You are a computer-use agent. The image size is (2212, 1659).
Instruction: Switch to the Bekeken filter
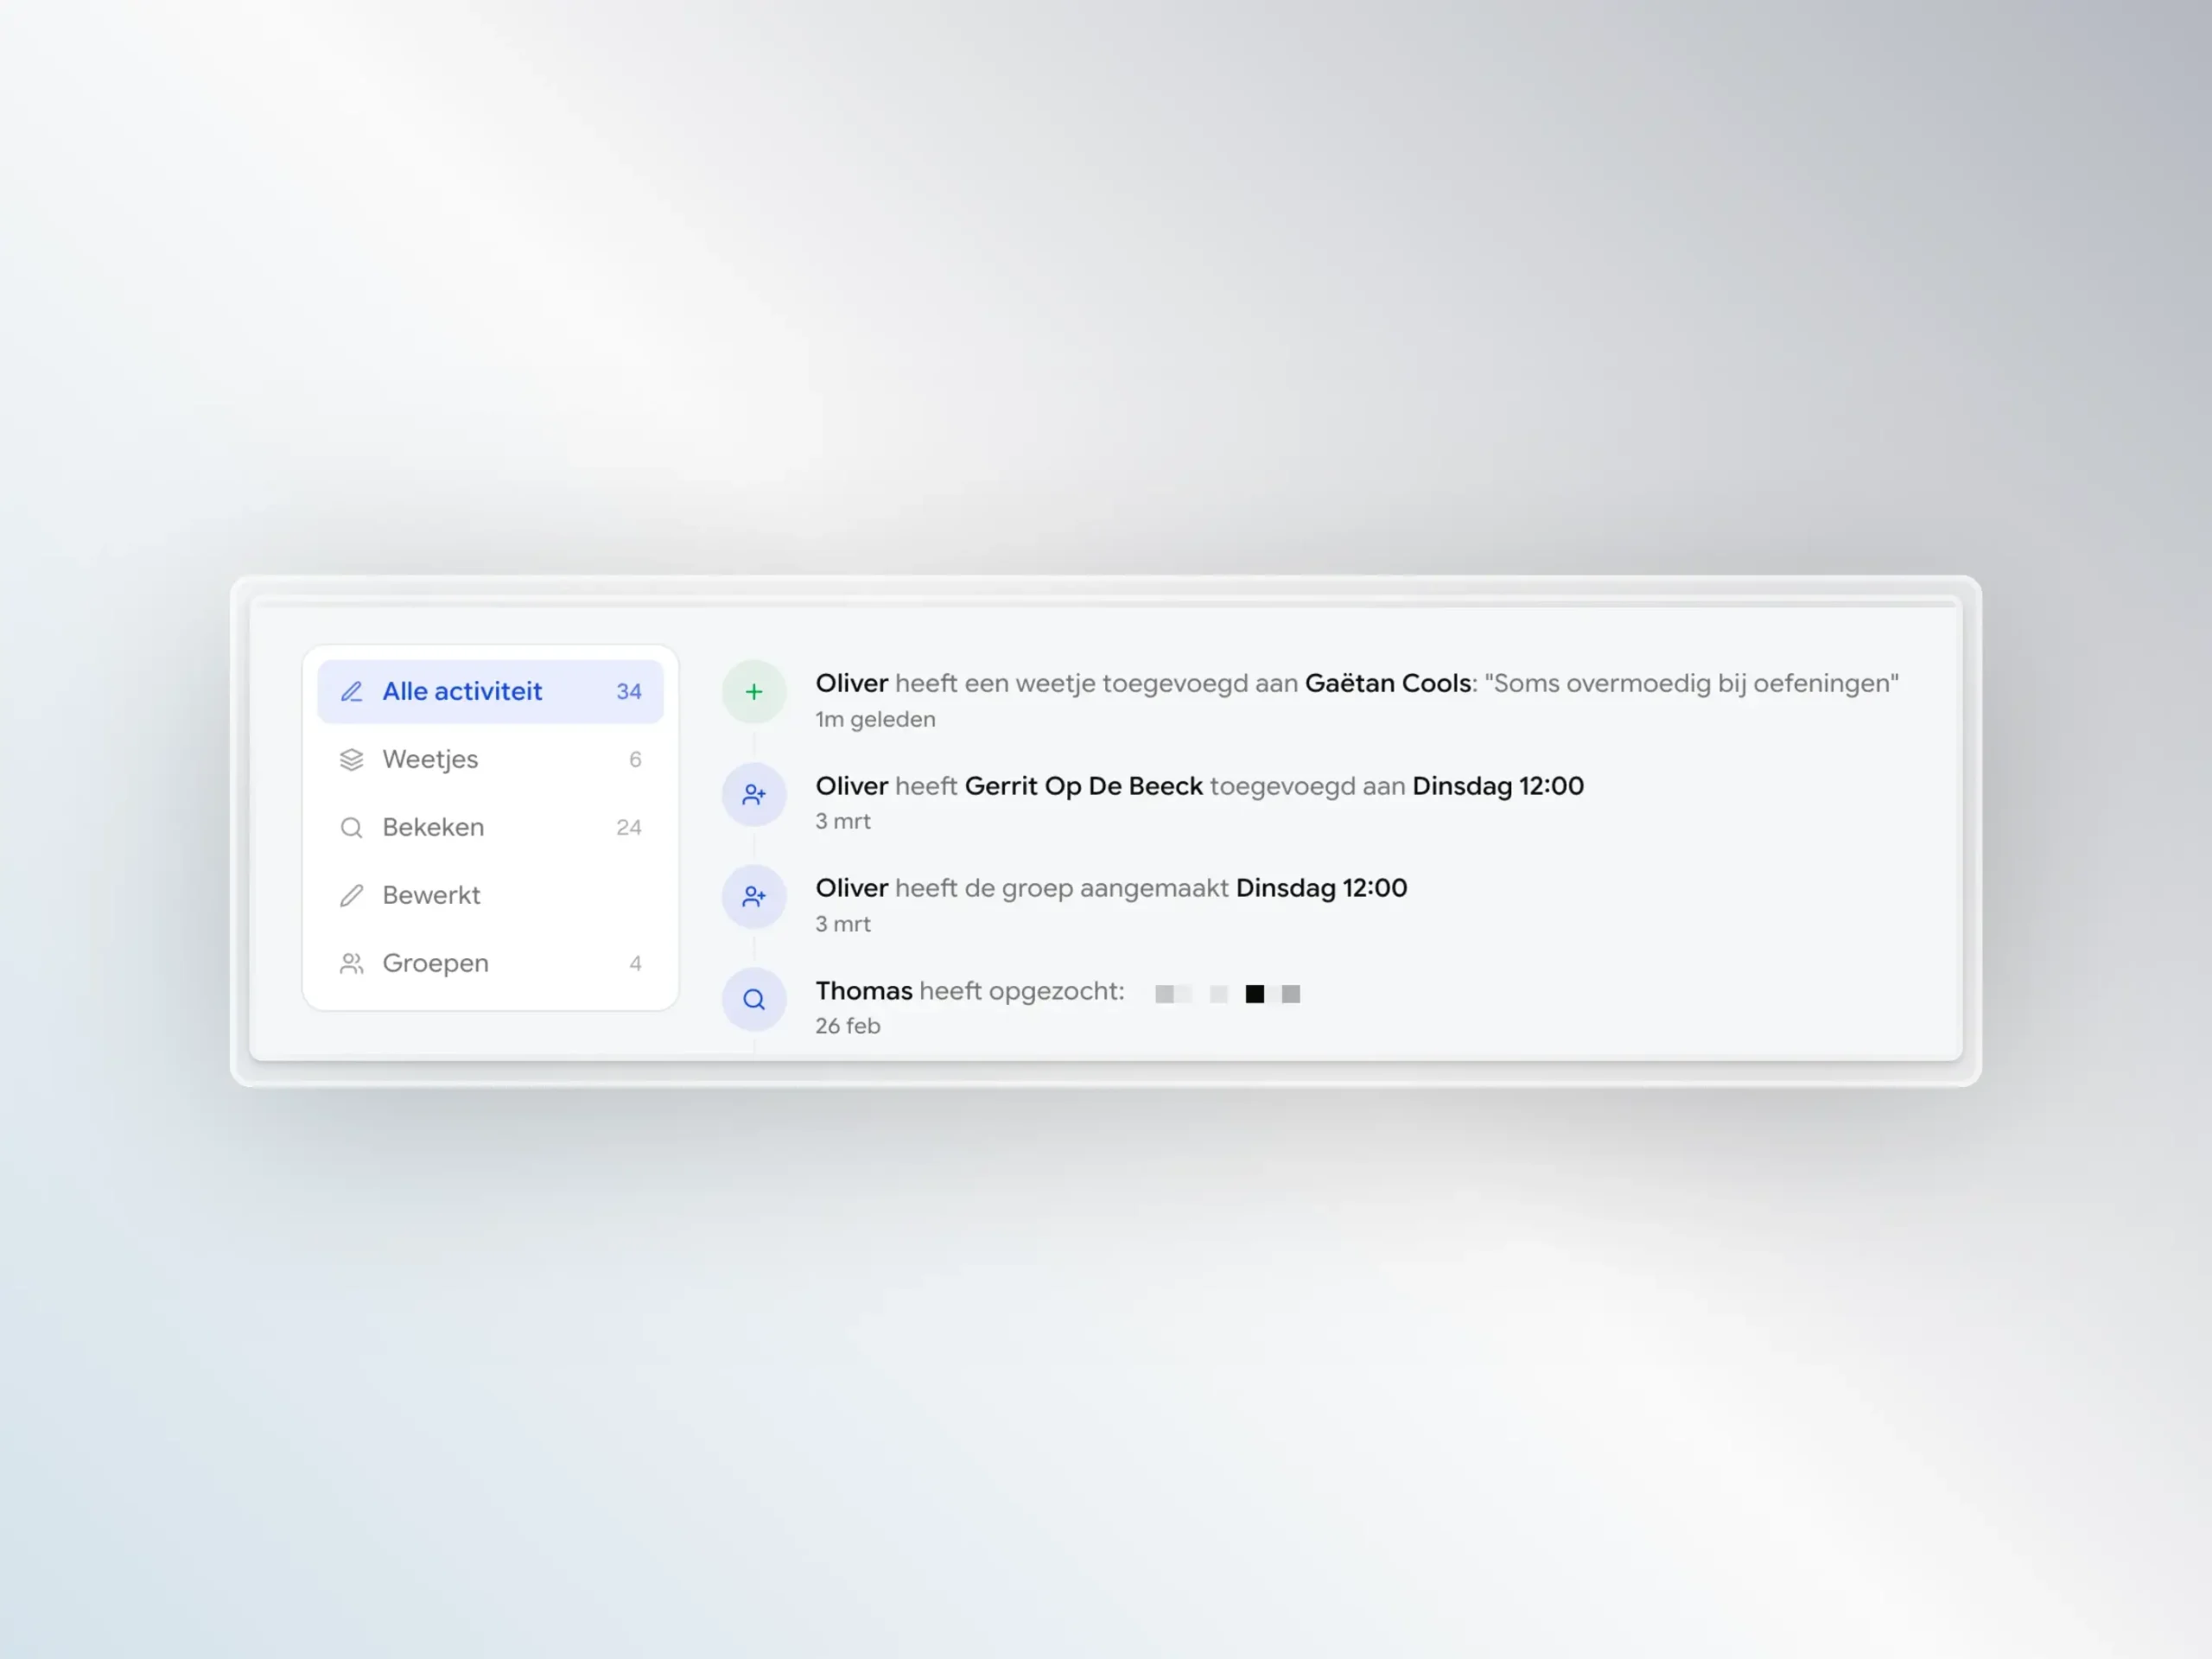pyautogui.click(x=490, y=827)
